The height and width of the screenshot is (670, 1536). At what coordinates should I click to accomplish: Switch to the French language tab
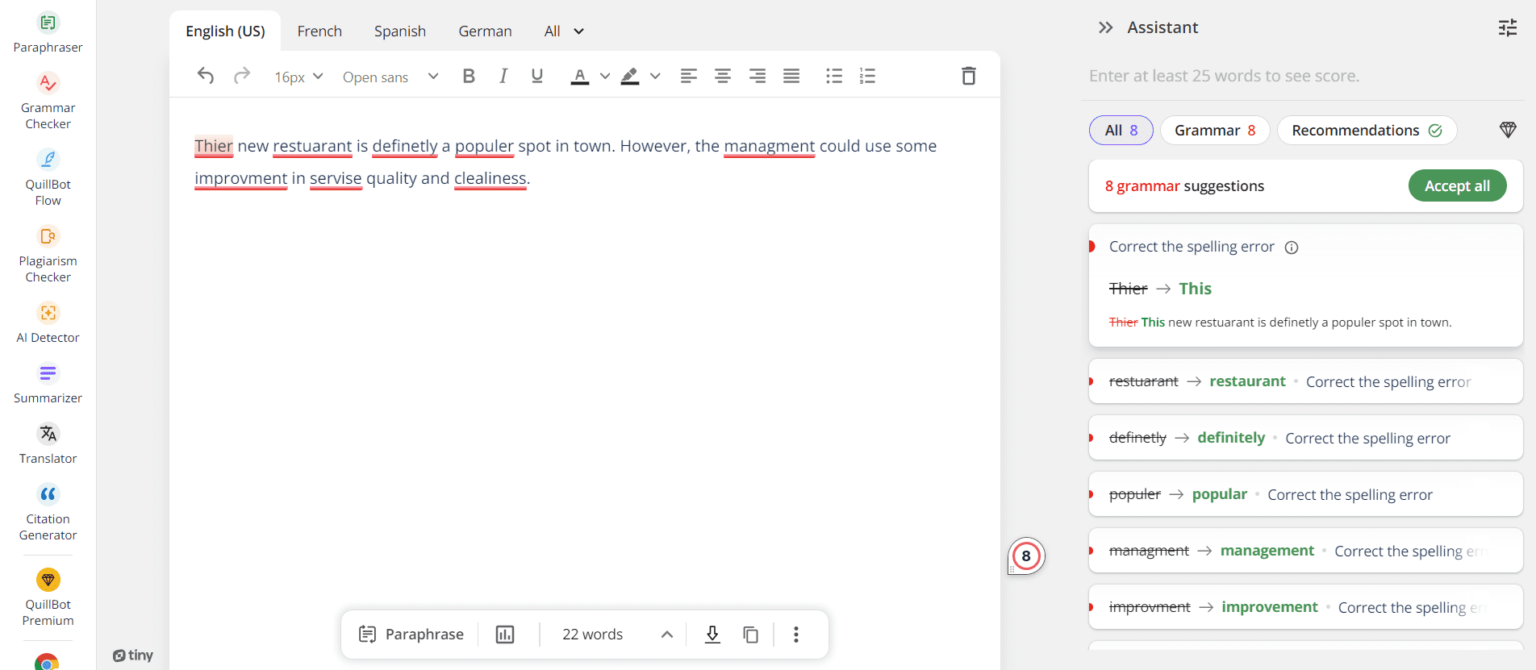coord(319,31)
